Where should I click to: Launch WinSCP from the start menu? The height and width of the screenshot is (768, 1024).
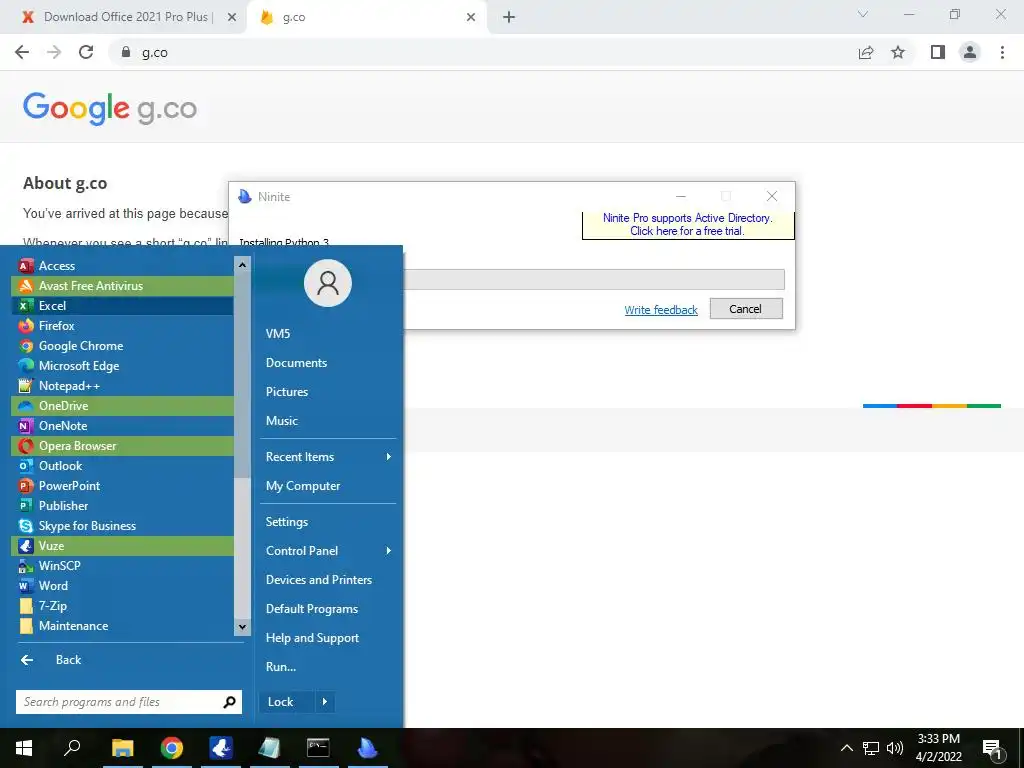tap(122, 566)
